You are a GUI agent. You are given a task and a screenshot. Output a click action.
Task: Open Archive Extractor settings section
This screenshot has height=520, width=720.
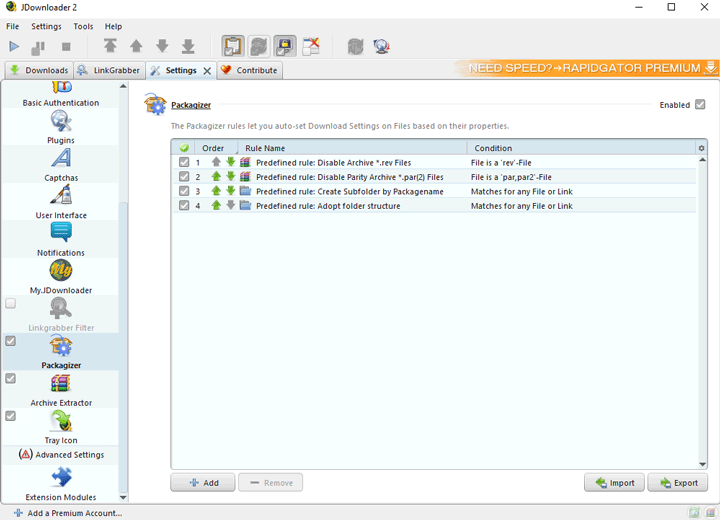click(61, 390)
